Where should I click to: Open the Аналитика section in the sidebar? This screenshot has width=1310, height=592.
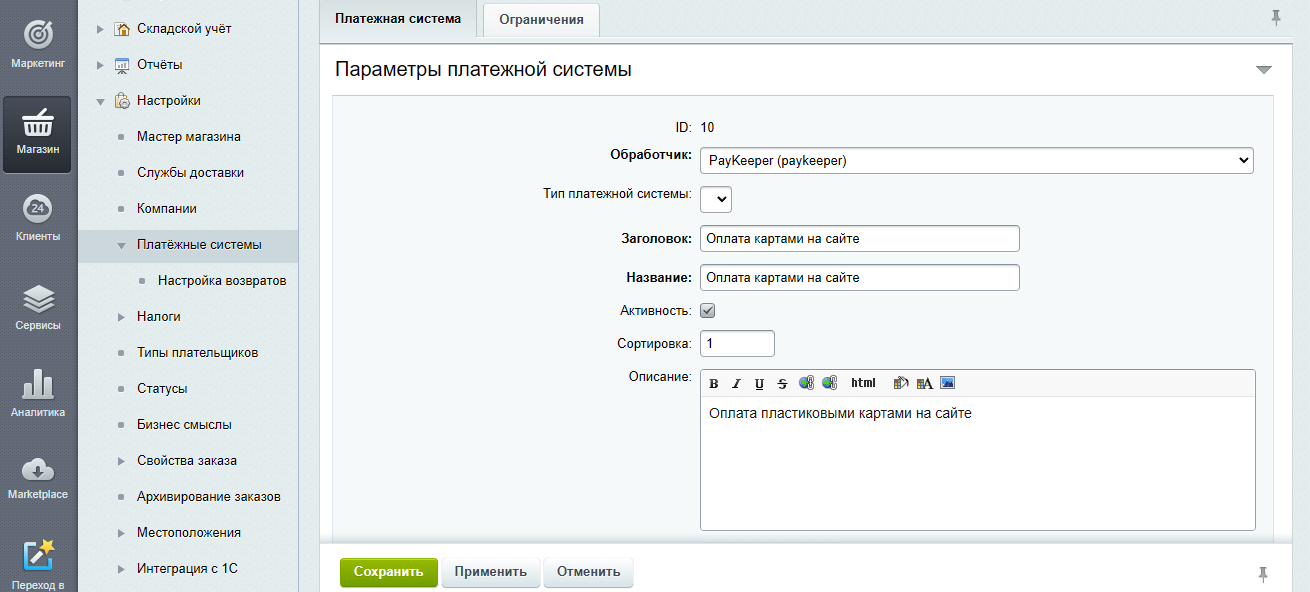(38, 393)
